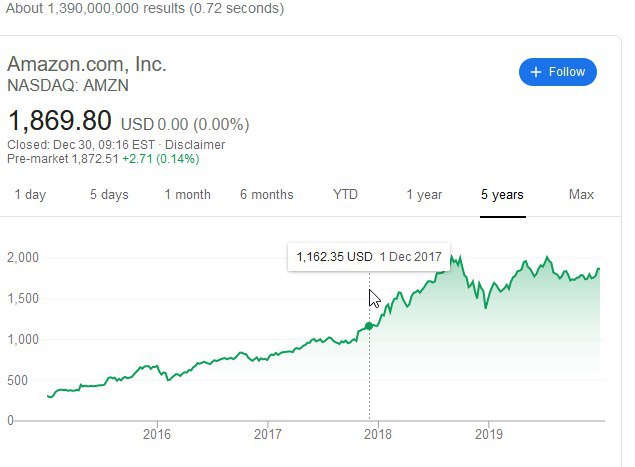Follow Amazon.com, Inc. stock
Viewport: 635px width, 467px height.
[x=558, y=72]
